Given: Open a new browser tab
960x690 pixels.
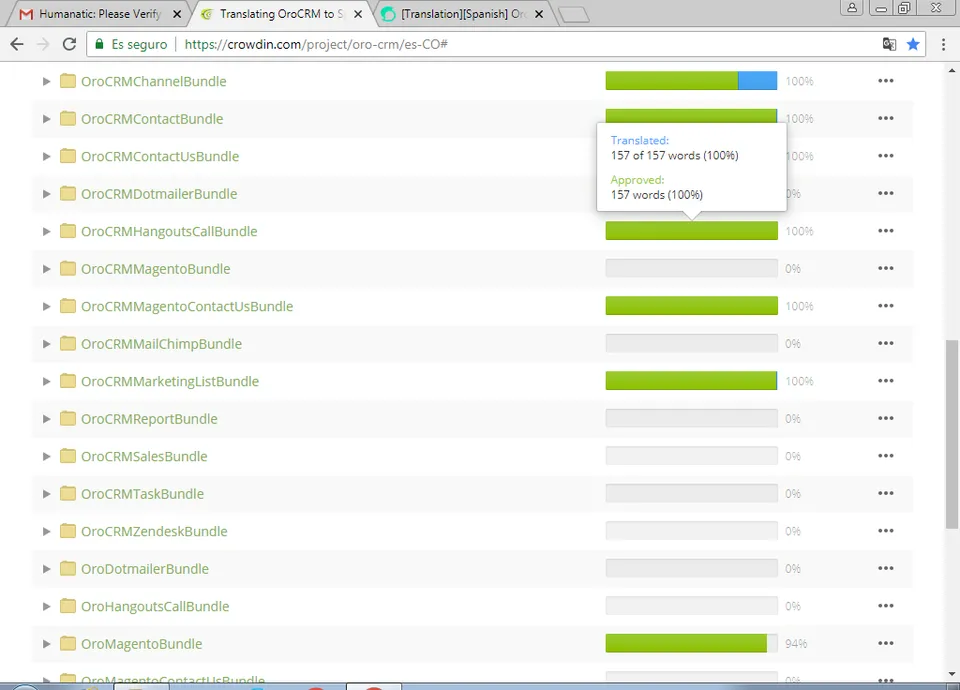Looking at the screenshot, I should (574, 15).
